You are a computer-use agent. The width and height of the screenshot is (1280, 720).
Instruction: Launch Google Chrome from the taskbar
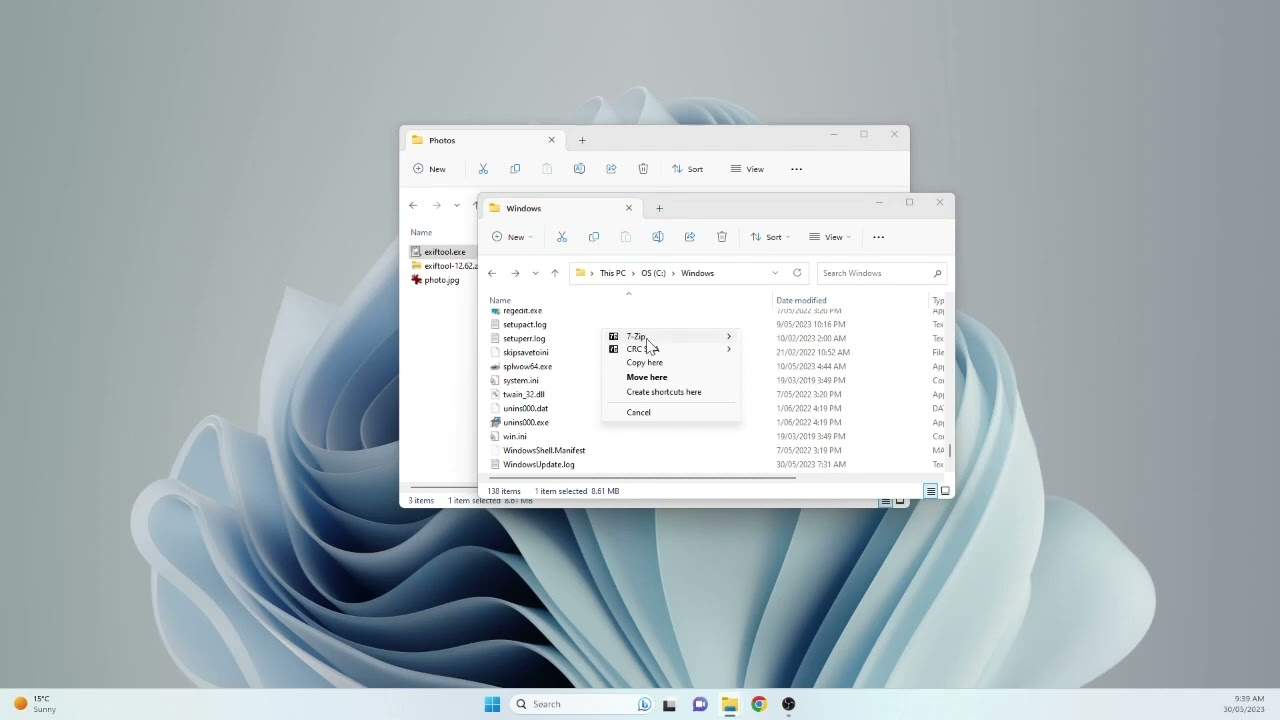point(759,704)
